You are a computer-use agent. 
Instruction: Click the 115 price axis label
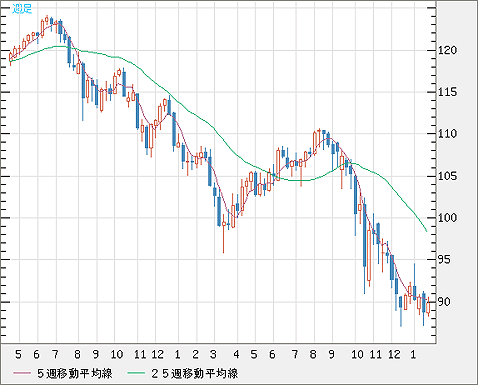click(447, 92)
